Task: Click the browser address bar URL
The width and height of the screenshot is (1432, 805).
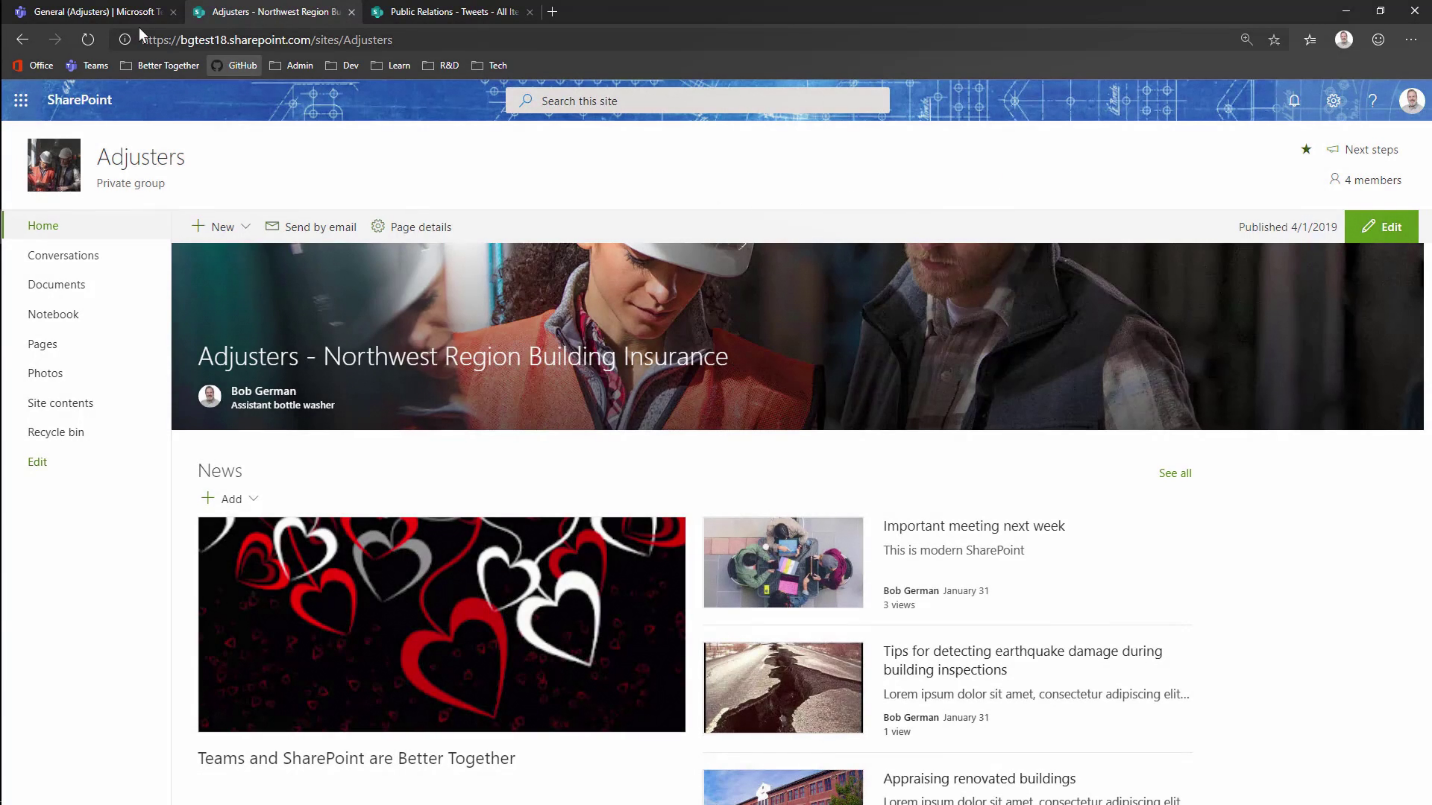Action: 267,39
